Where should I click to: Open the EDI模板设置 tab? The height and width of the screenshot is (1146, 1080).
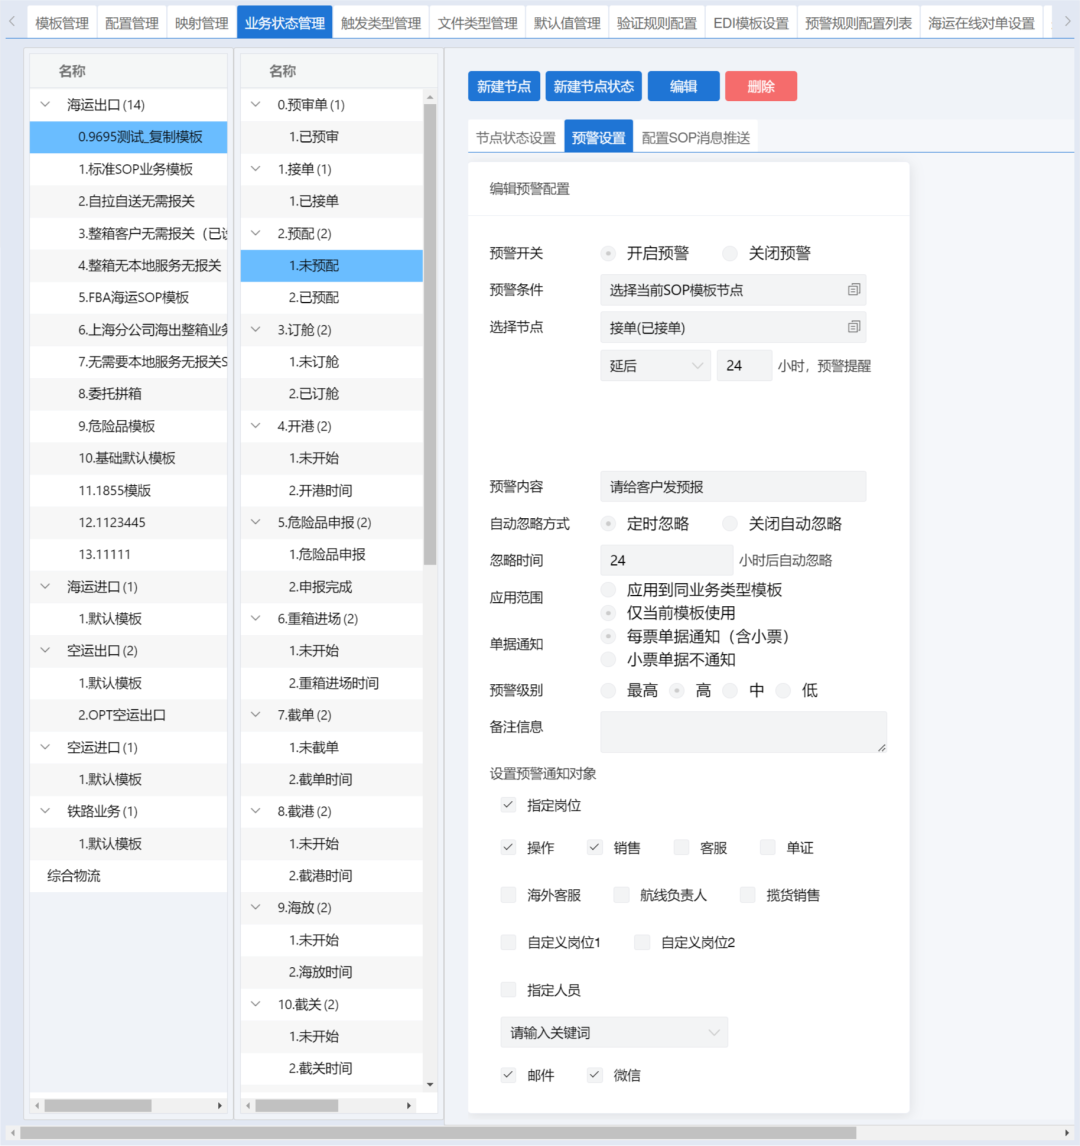point(750,23)
